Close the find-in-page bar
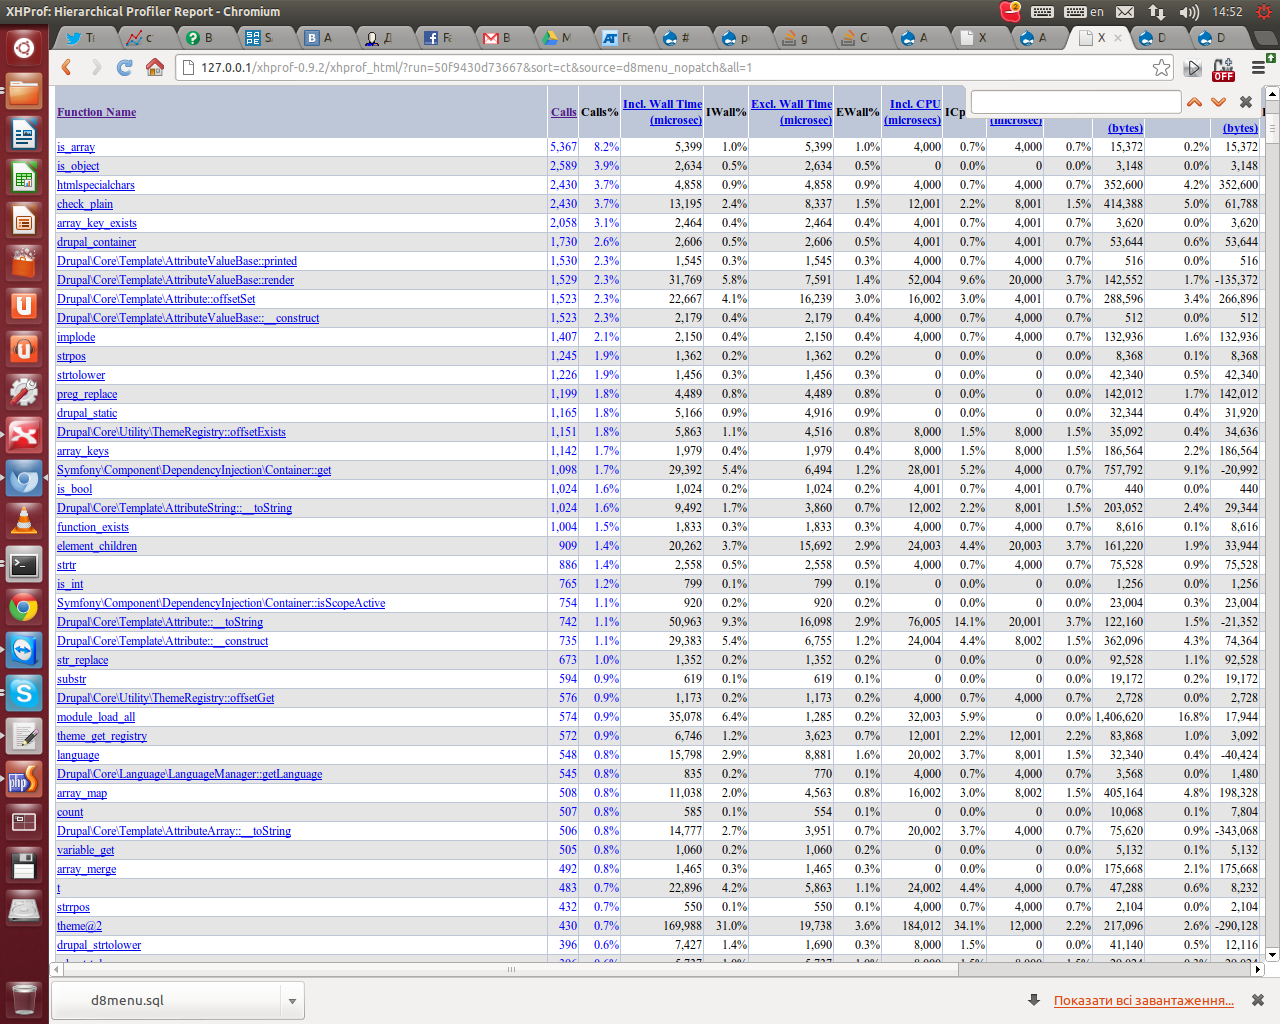 click(x=1246, y=102)
